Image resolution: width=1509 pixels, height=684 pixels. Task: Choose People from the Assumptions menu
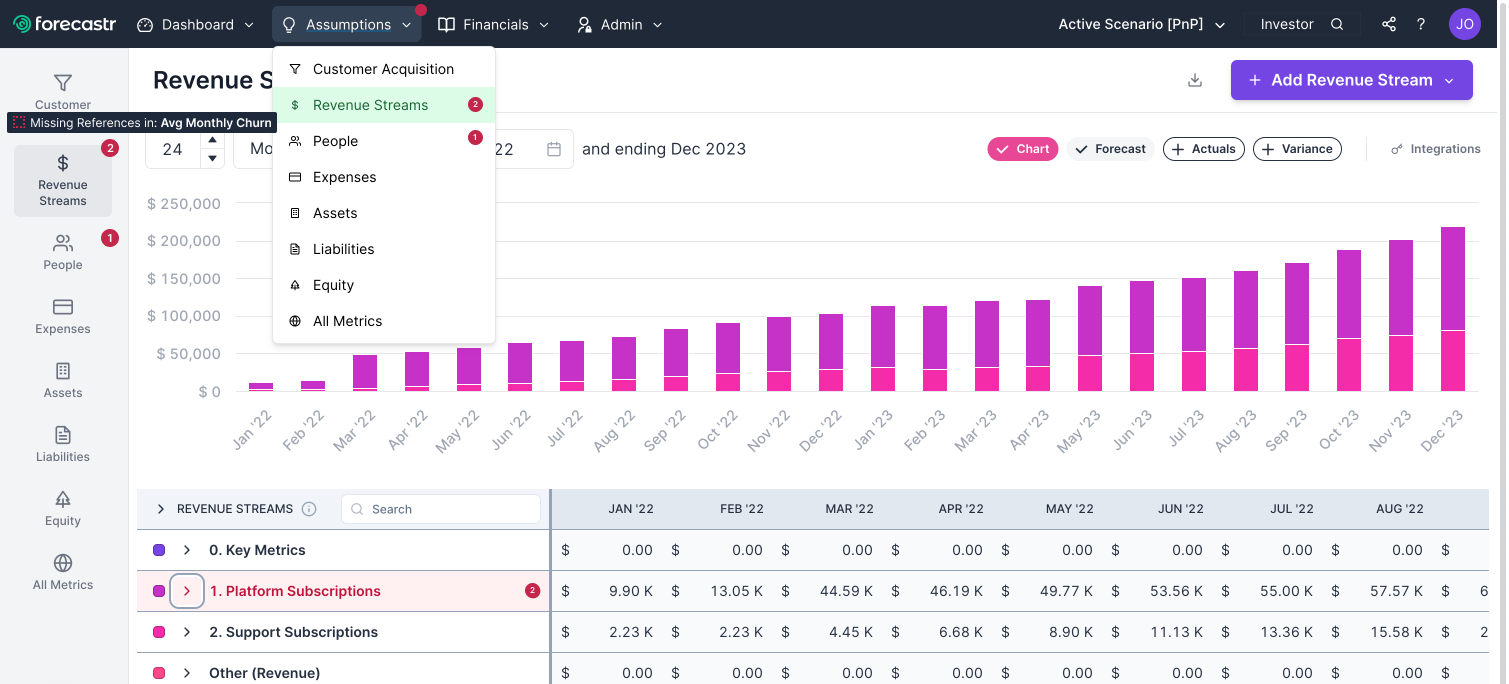coord(384,141)
